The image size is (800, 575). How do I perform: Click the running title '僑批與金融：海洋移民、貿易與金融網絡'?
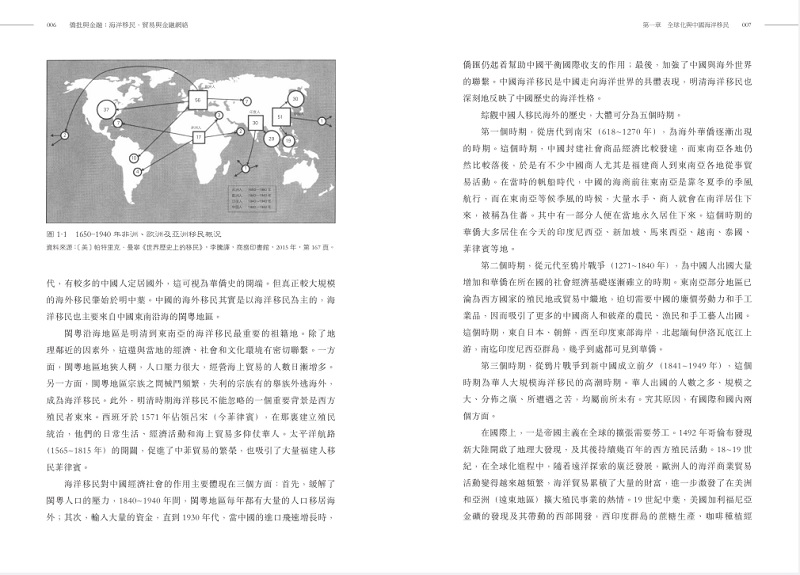click(129, 24)
